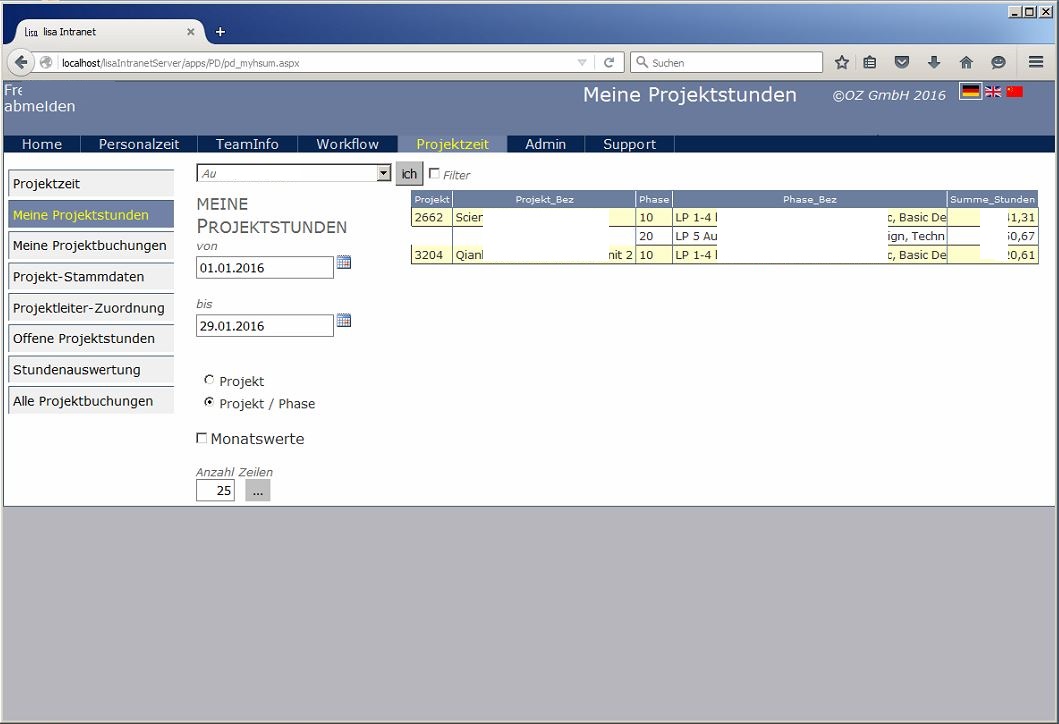
Task: Open Projektzeit in the sidebar
Action: click(x=91, y=184)
